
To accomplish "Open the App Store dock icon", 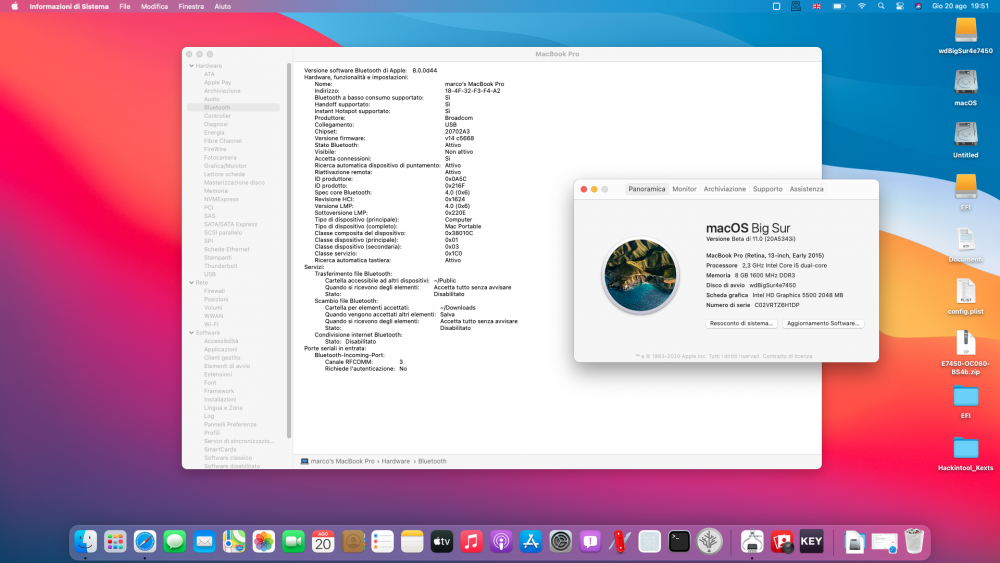I will (x=530, y=542).
